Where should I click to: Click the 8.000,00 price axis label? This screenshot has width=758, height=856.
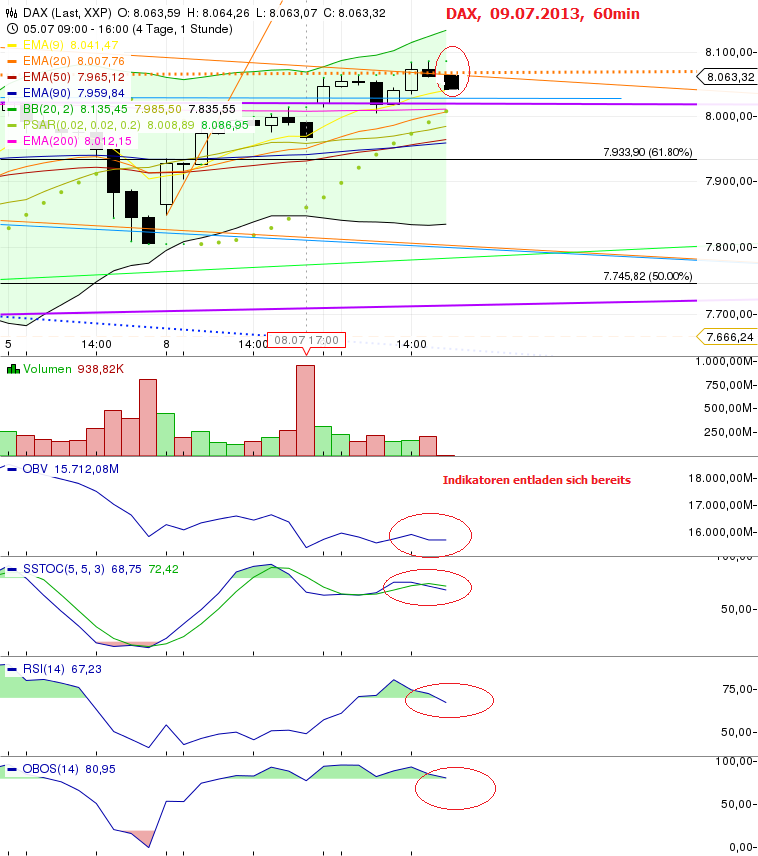729,116
